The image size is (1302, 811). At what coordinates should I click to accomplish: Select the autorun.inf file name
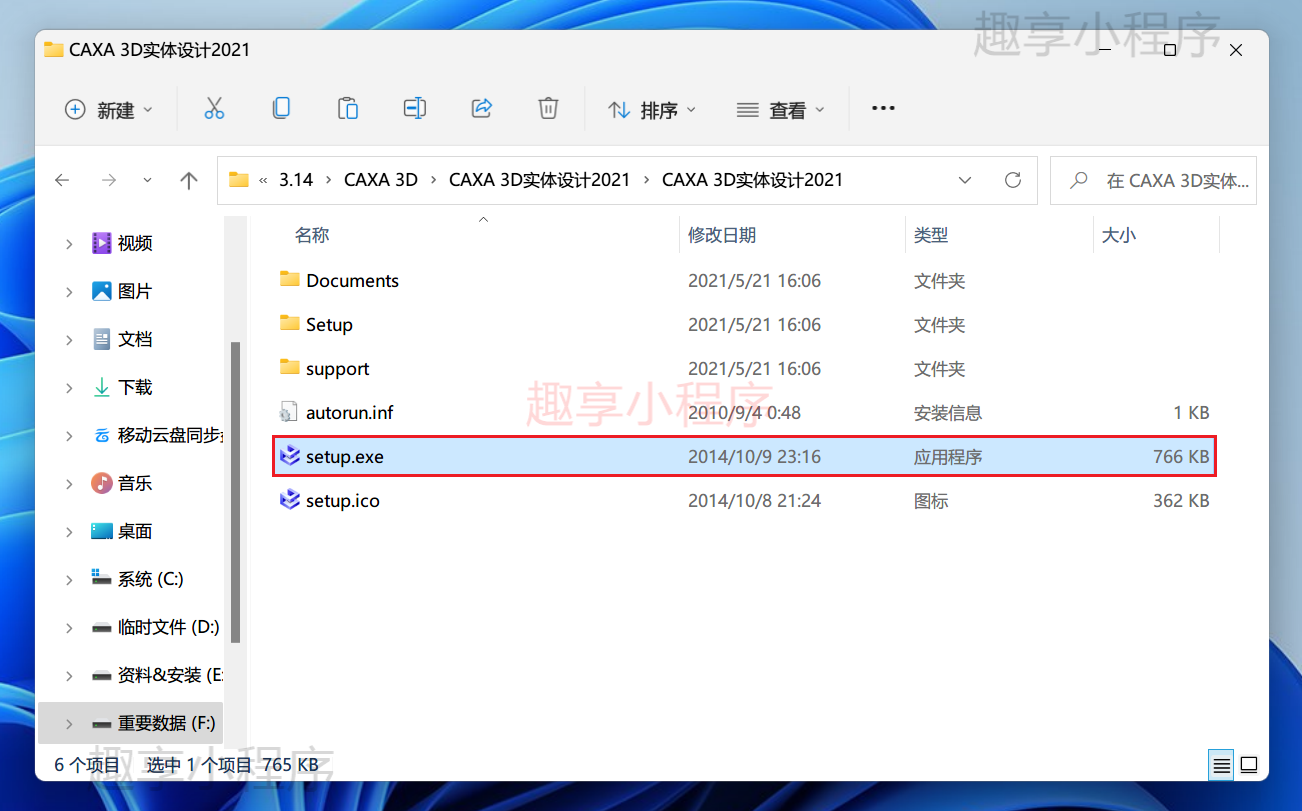coord(350,412)
